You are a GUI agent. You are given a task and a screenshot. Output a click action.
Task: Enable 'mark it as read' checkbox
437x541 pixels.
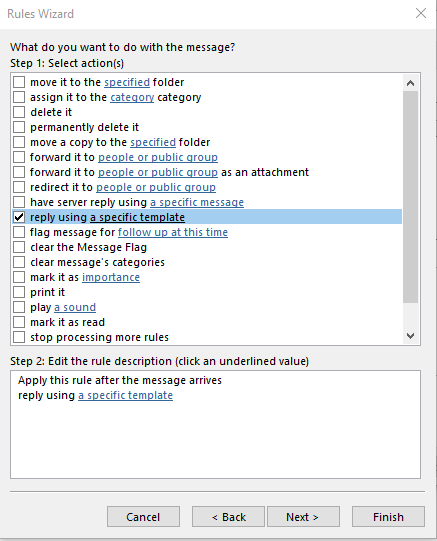19,322
